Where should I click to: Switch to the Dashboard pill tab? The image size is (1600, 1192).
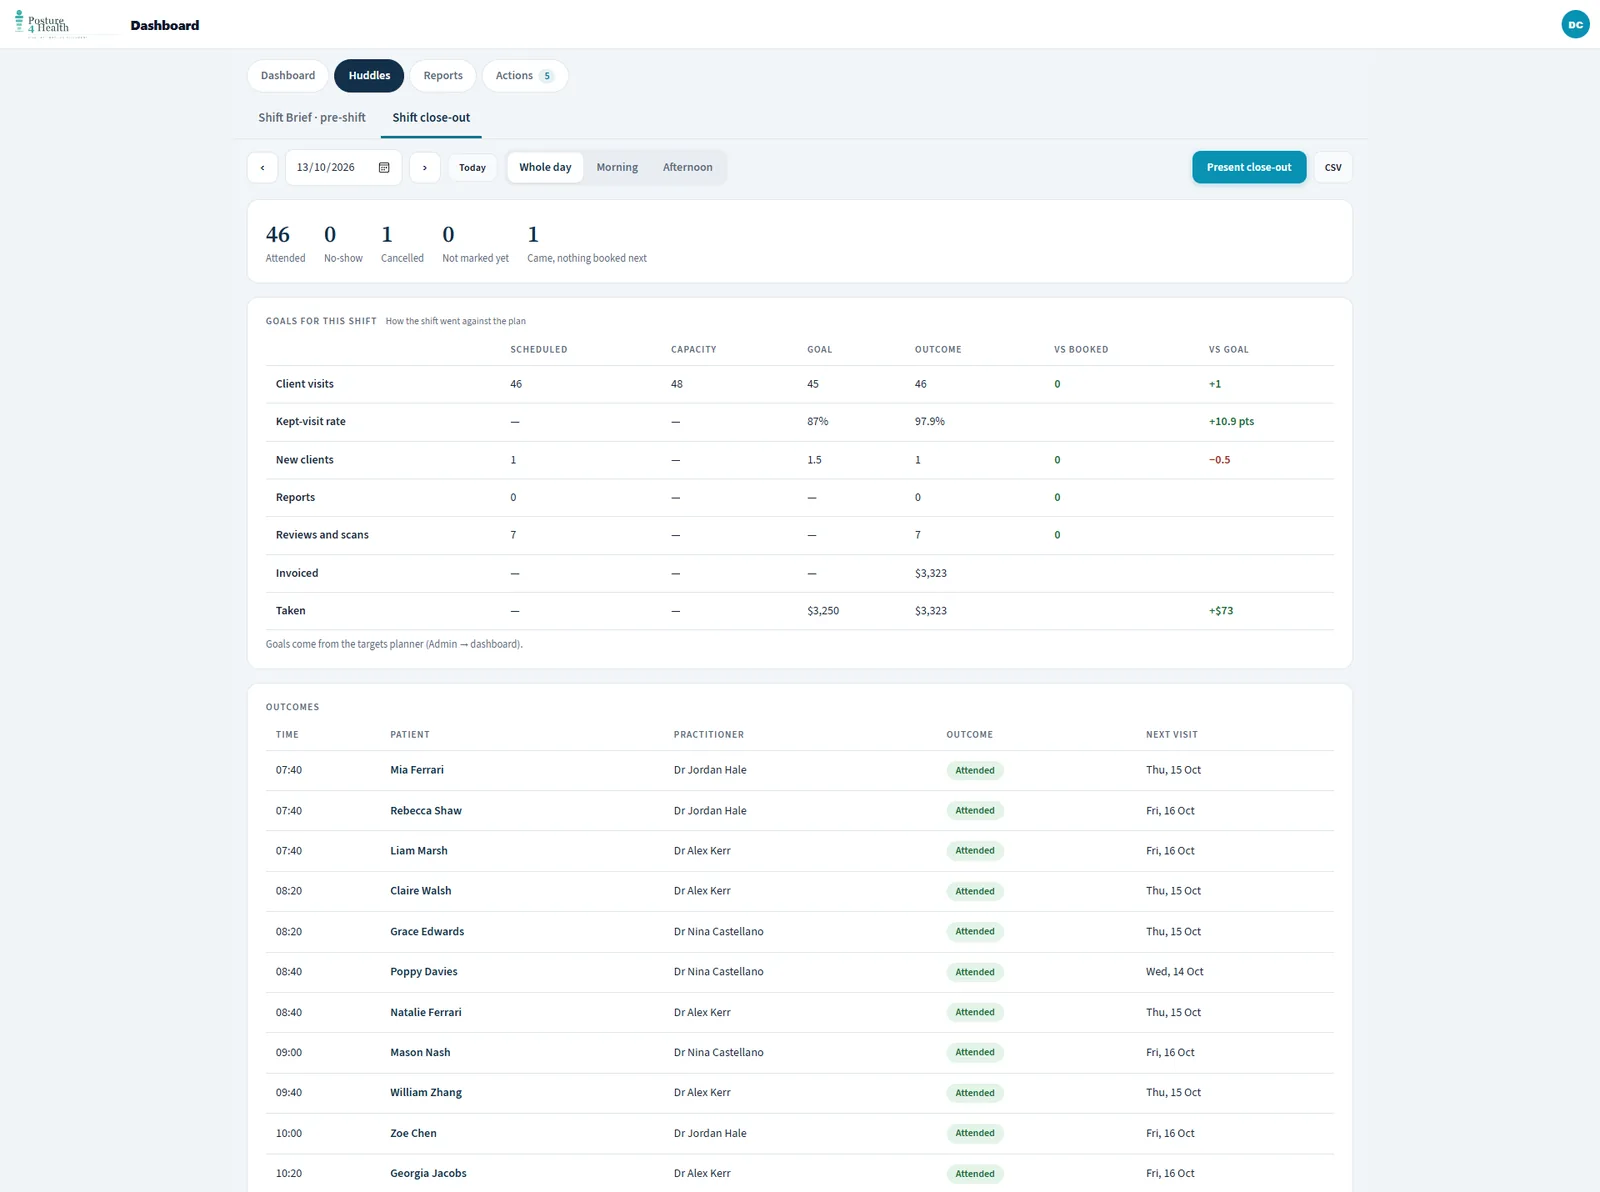pyautogui.click(x=288, y=76)
